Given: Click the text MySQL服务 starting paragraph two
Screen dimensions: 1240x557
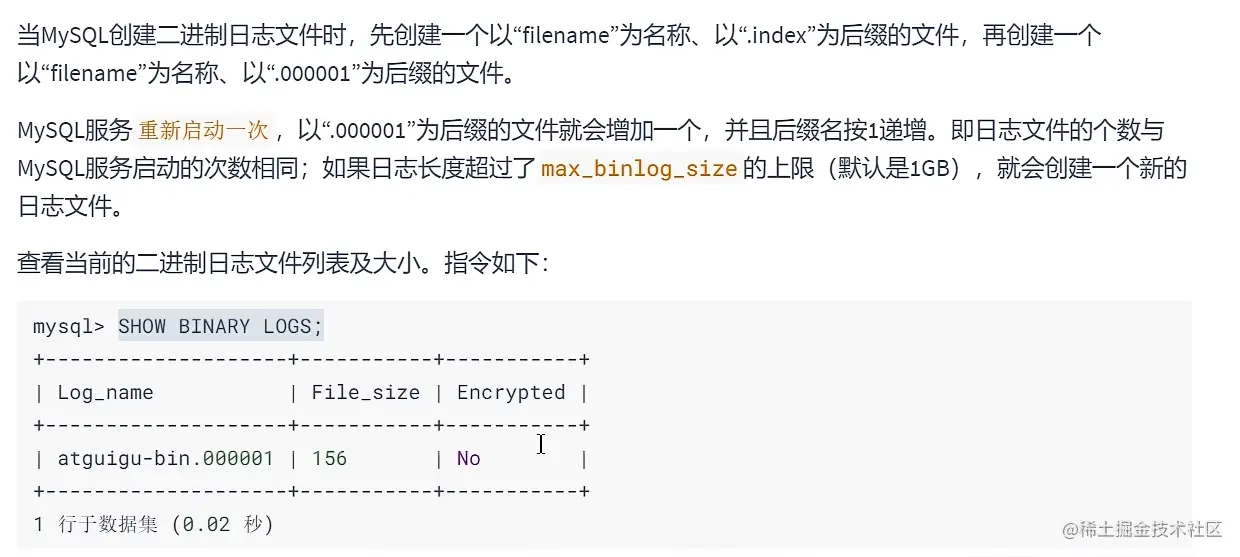Looking at the screenshot, I should 75,130.
